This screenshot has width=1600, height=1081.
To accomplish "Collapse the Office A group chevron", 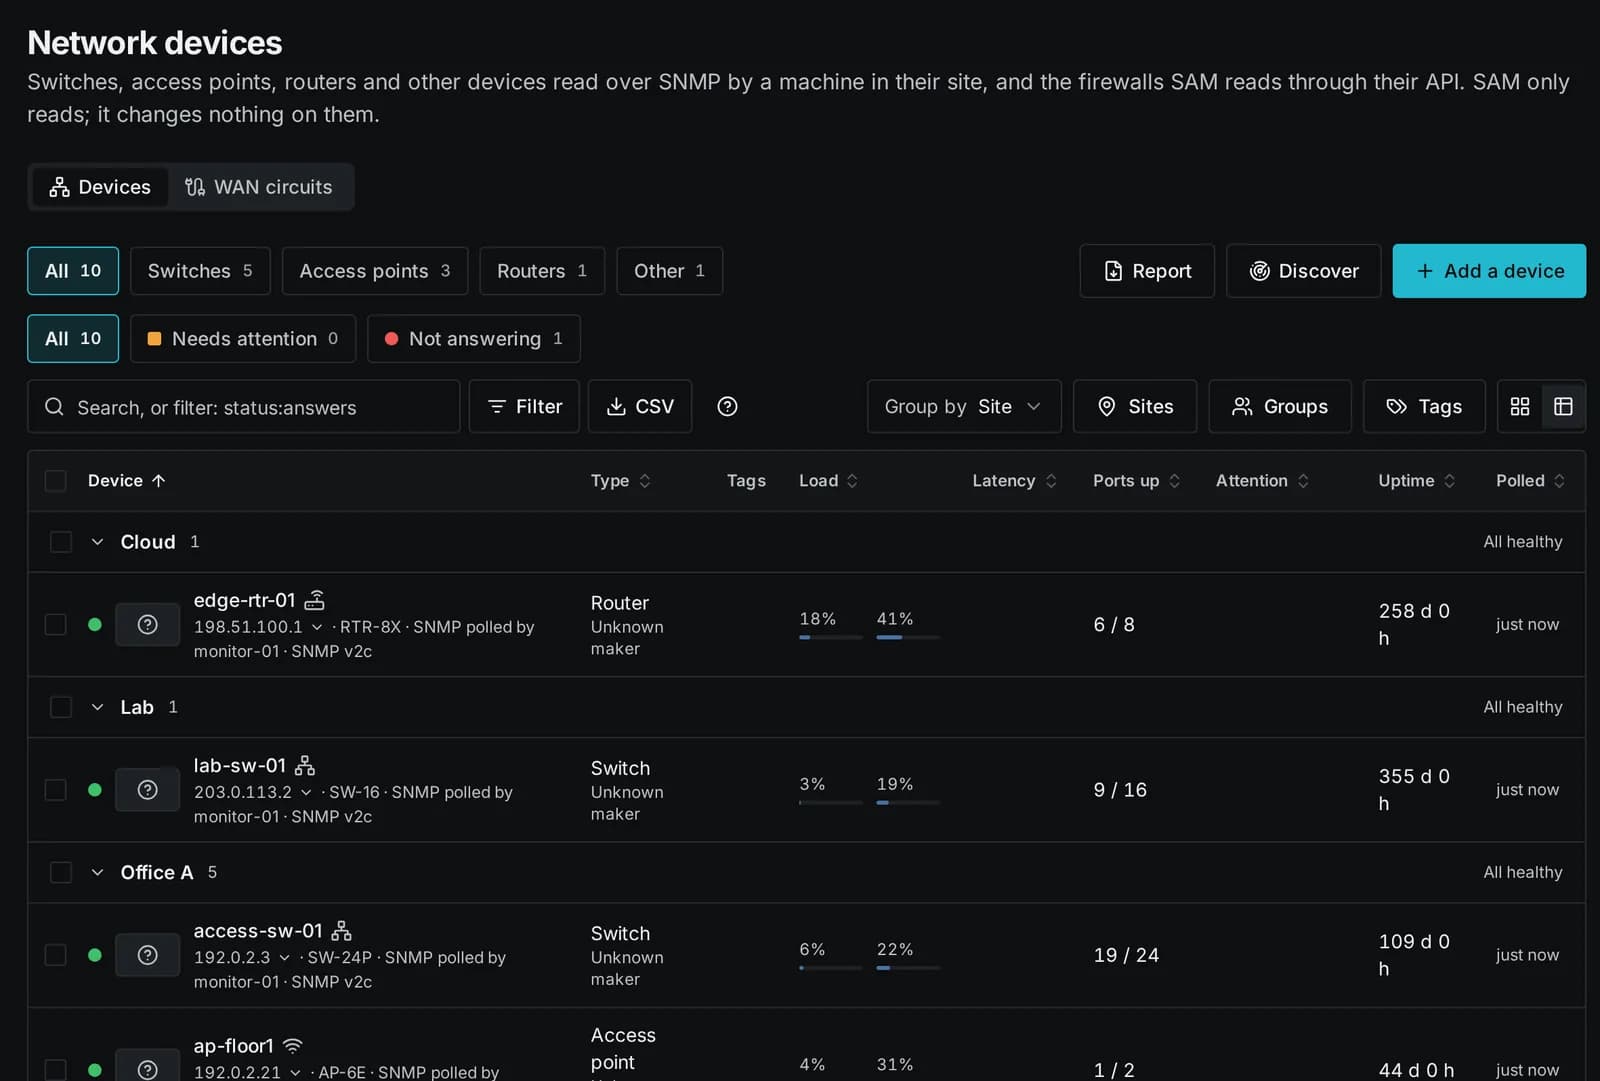I will coord(97,872).
